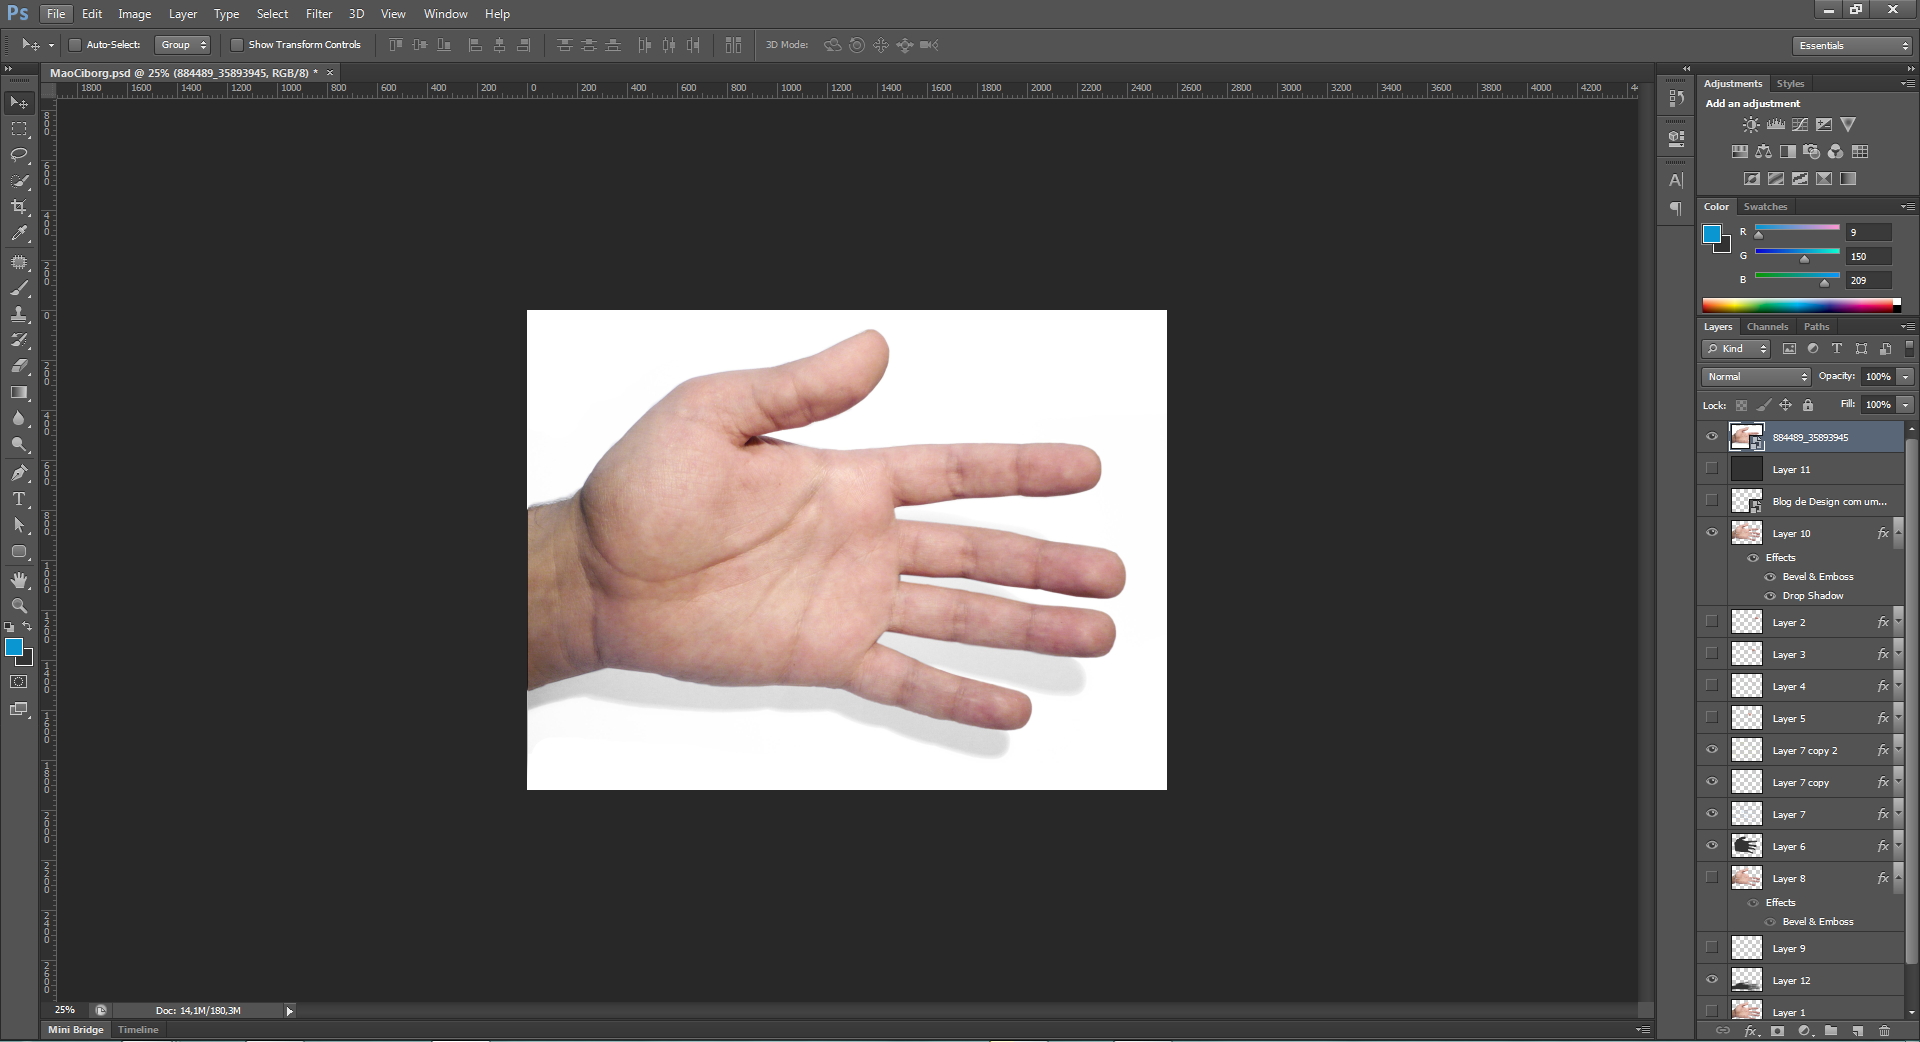Show Layer 11 visibility toggle

click(x=1712, y=469)
